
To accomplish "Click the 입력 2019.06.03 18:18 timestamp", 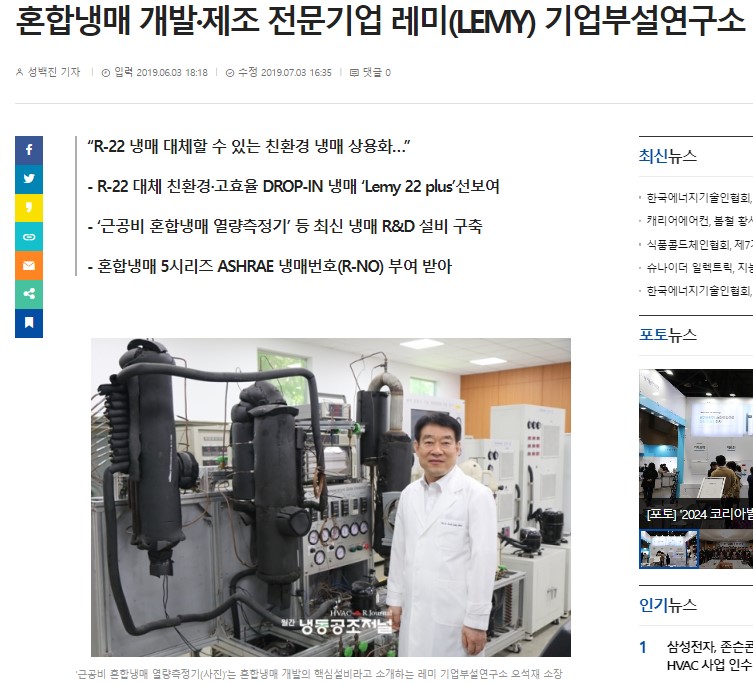I will tap(155, 73).
